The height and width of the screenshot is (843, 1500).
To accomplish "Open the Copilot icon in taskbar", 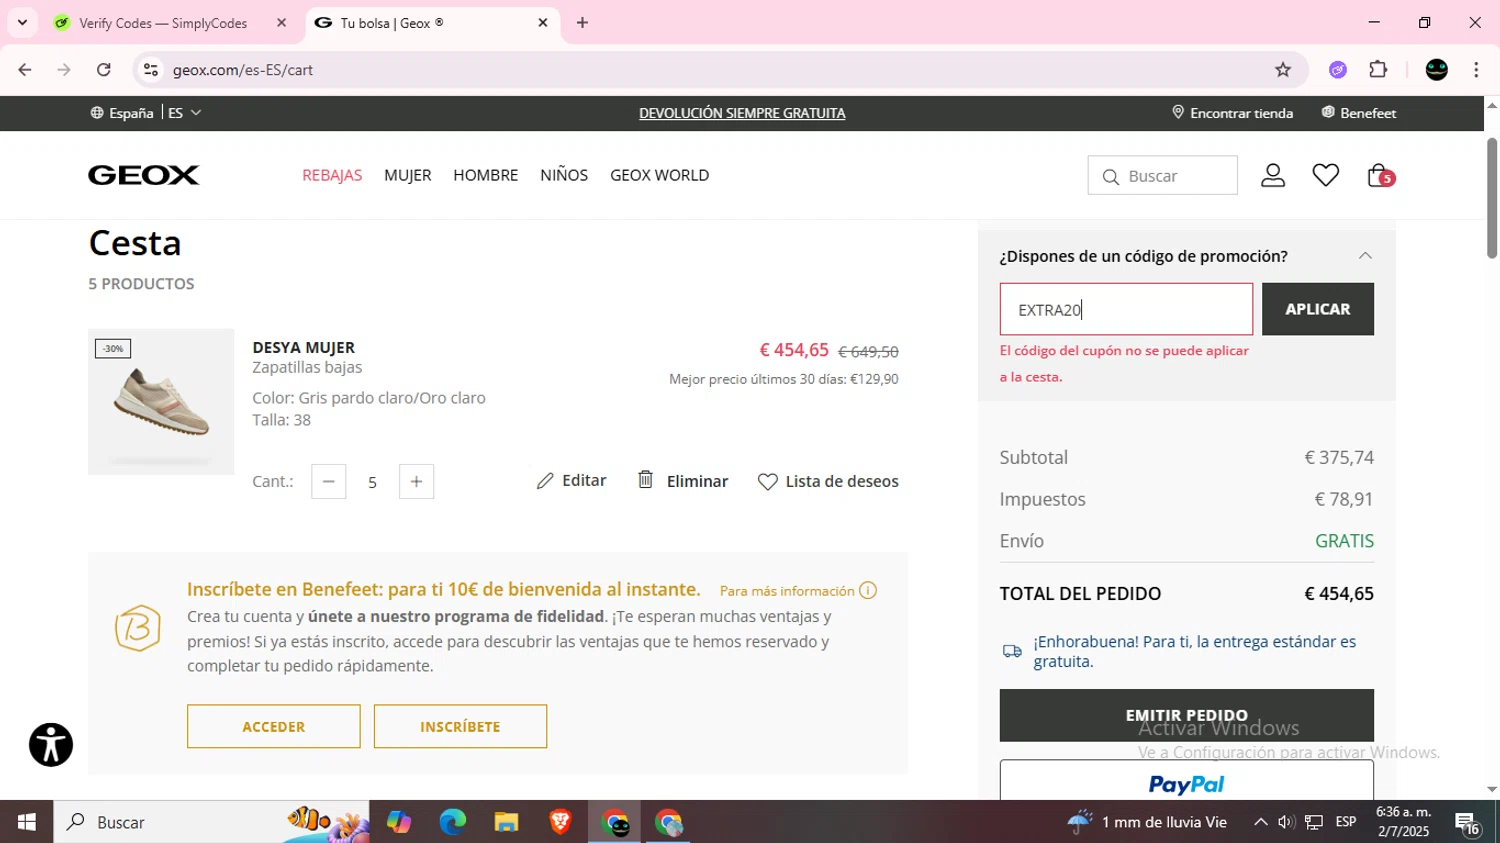I will pos(399,822).
